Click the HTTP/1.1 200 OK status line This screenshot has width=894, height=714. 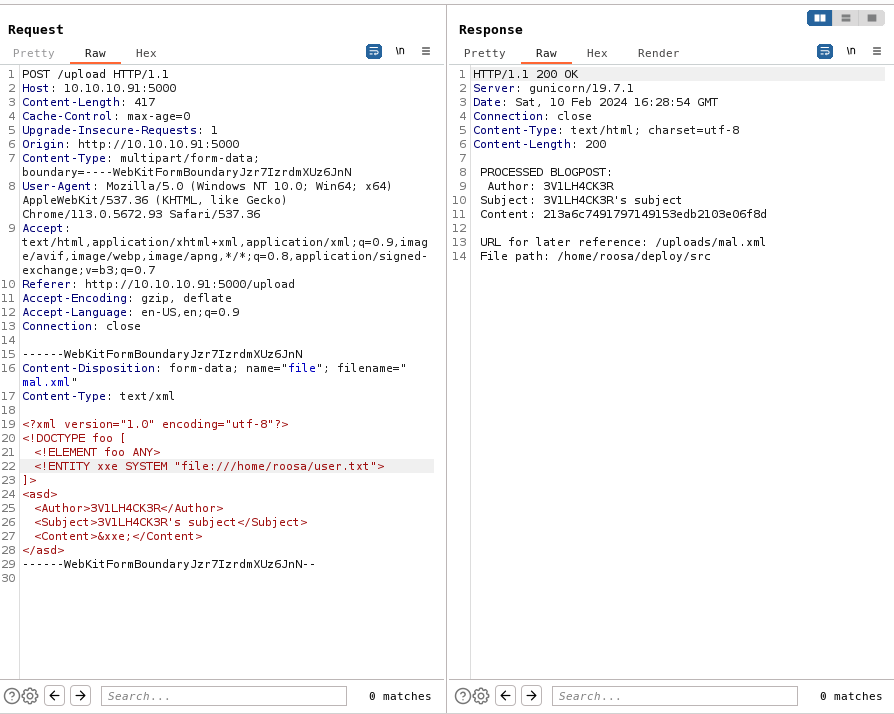526,74
